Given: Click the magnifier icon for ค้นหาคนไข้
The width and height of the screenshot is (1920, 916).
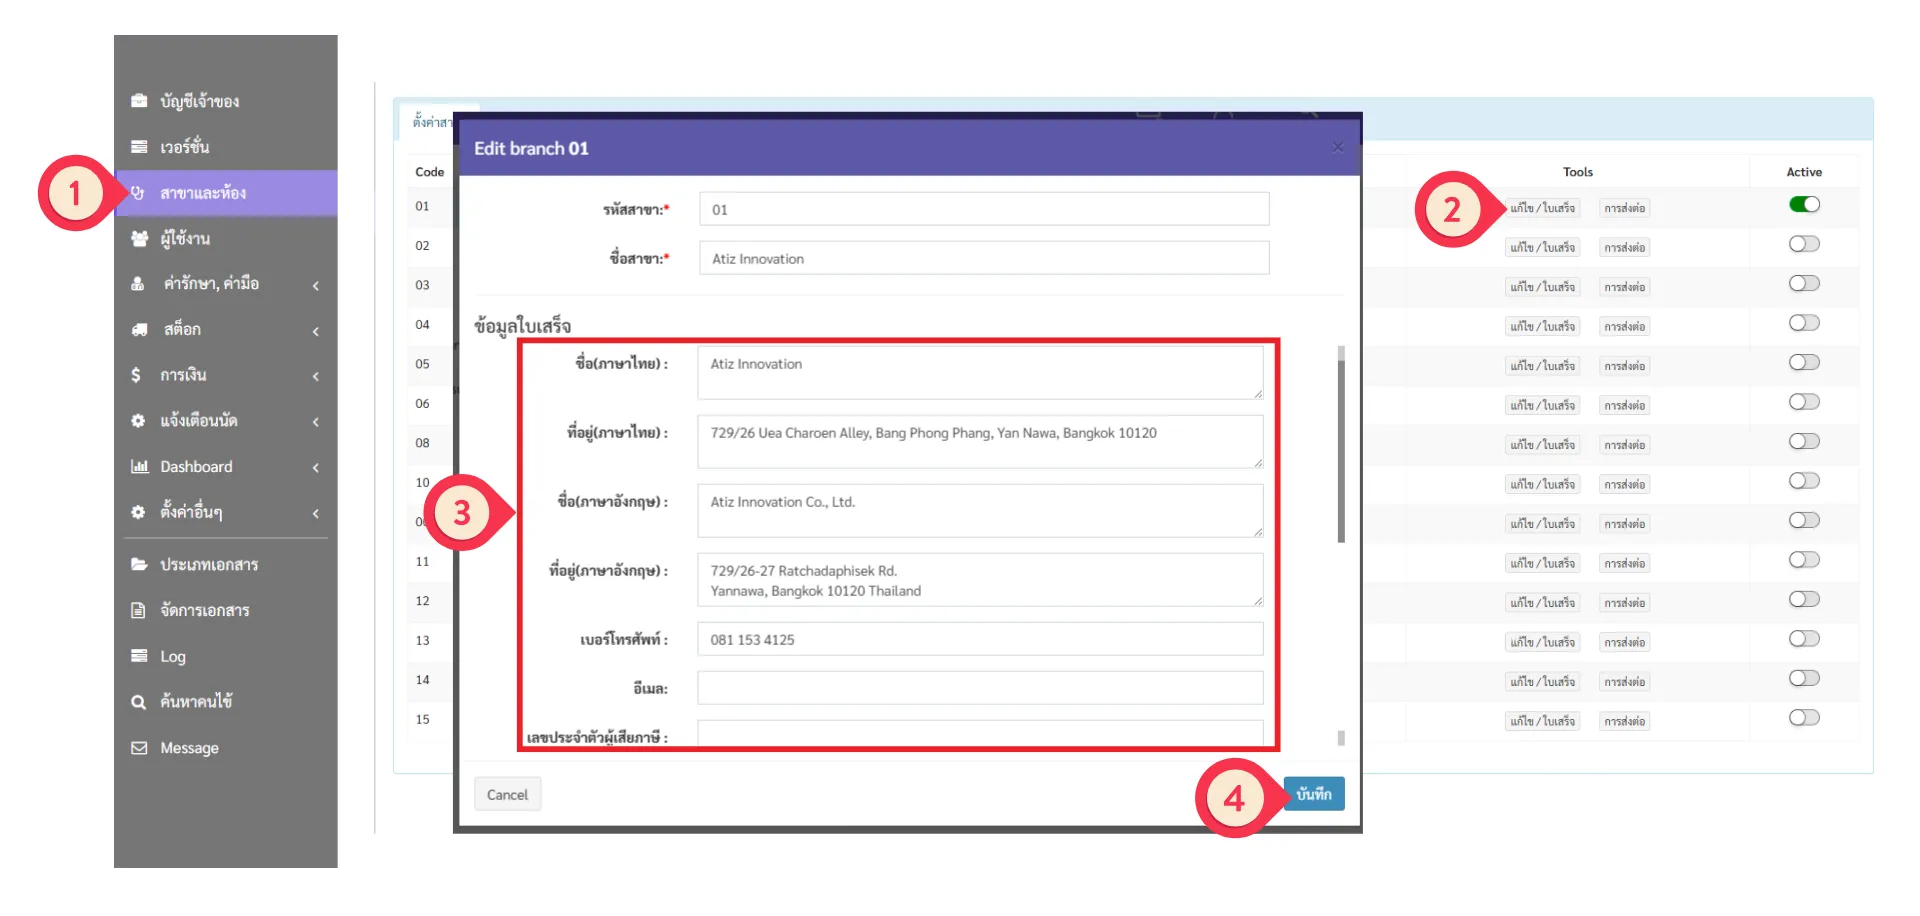Looking at the screenshot, I should pyautogui.click(x=139, y=702).
